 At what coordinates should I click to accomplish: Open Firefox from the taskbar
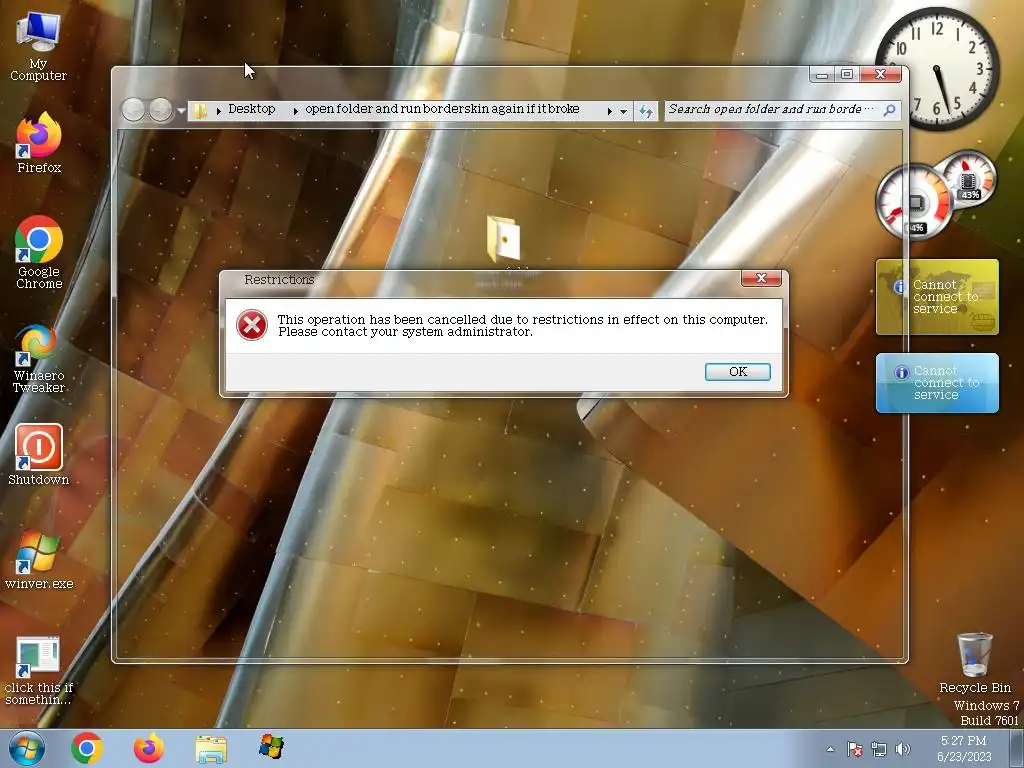[148, 748]
